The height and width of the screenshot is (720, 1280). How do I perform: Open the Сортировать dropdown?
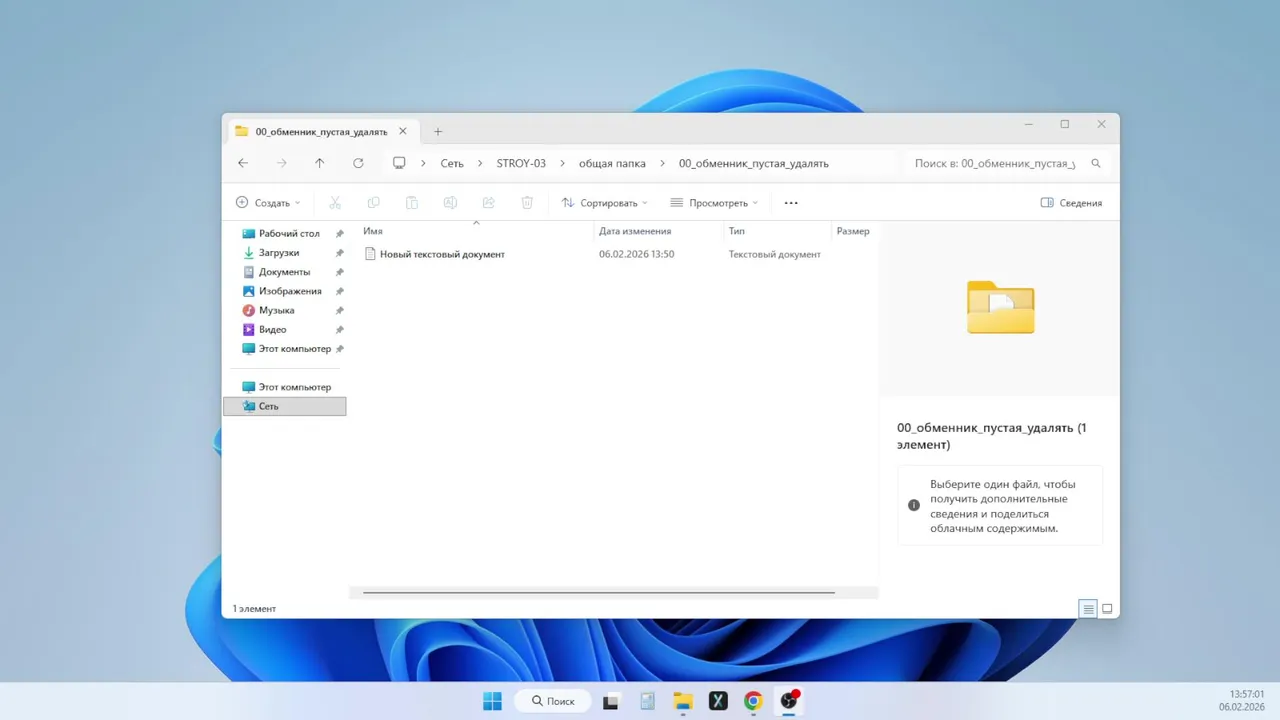[604, 203]
